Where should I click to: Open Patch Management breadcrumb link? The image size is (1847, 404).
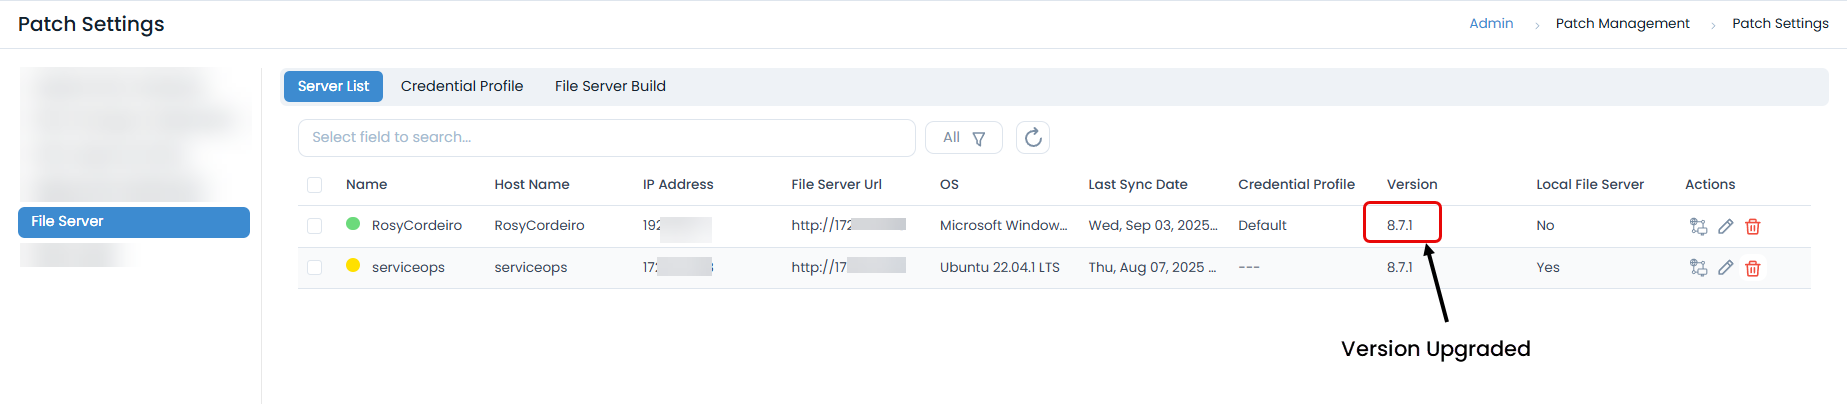1622,23
